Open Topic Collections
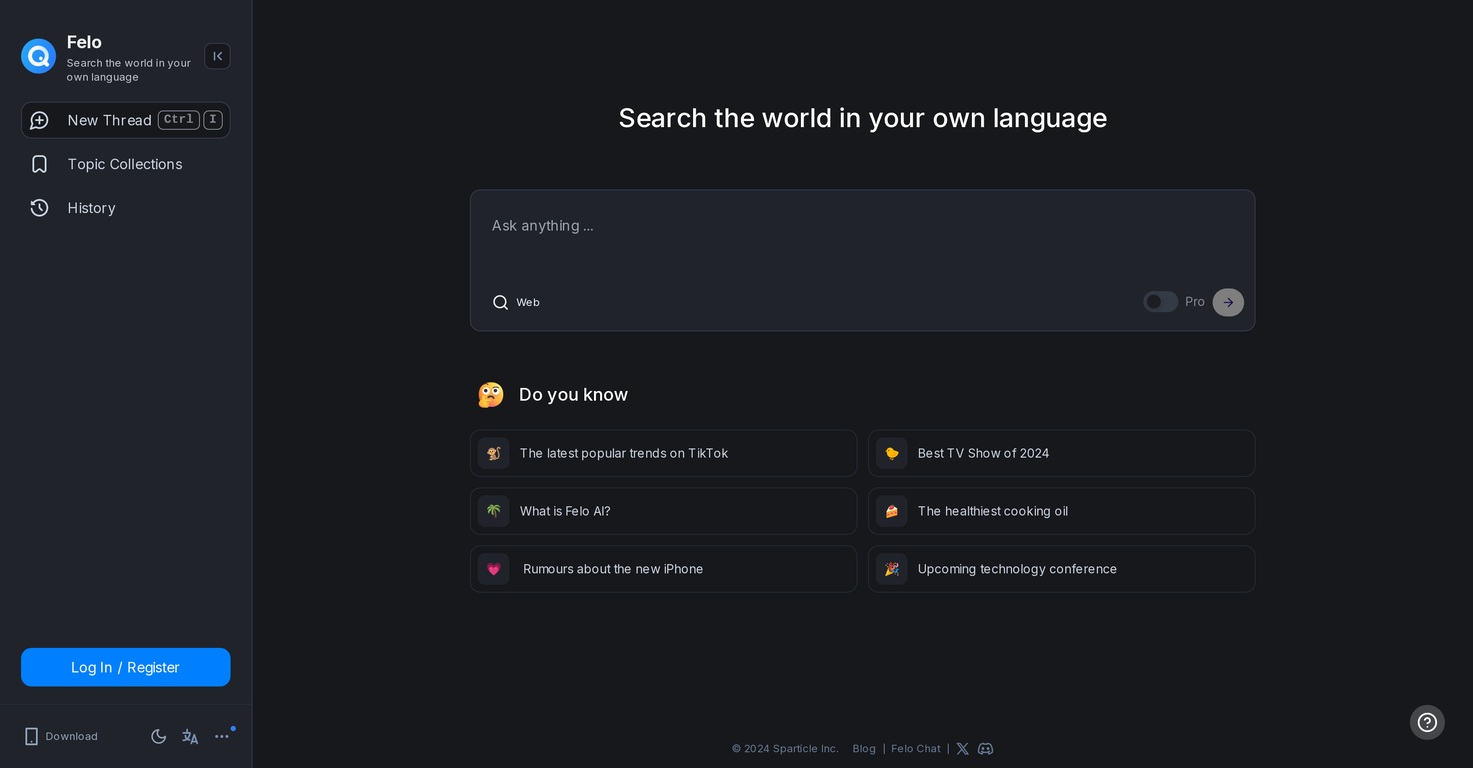Screen dimensions: 1473x768 [124, 164]
